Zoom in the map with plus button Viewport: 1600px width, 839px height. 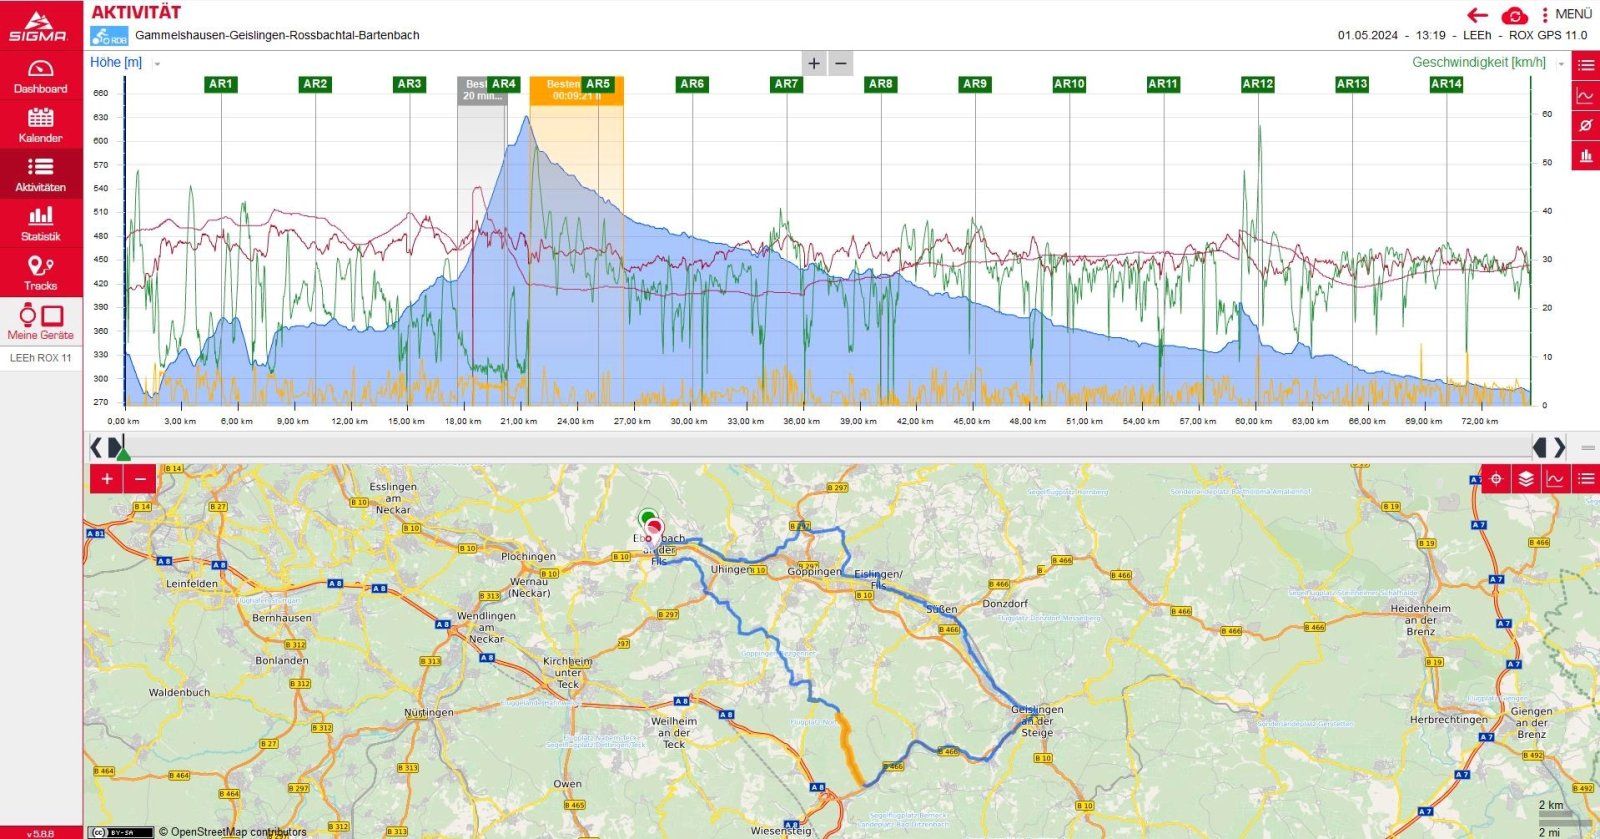pos(106,479)
